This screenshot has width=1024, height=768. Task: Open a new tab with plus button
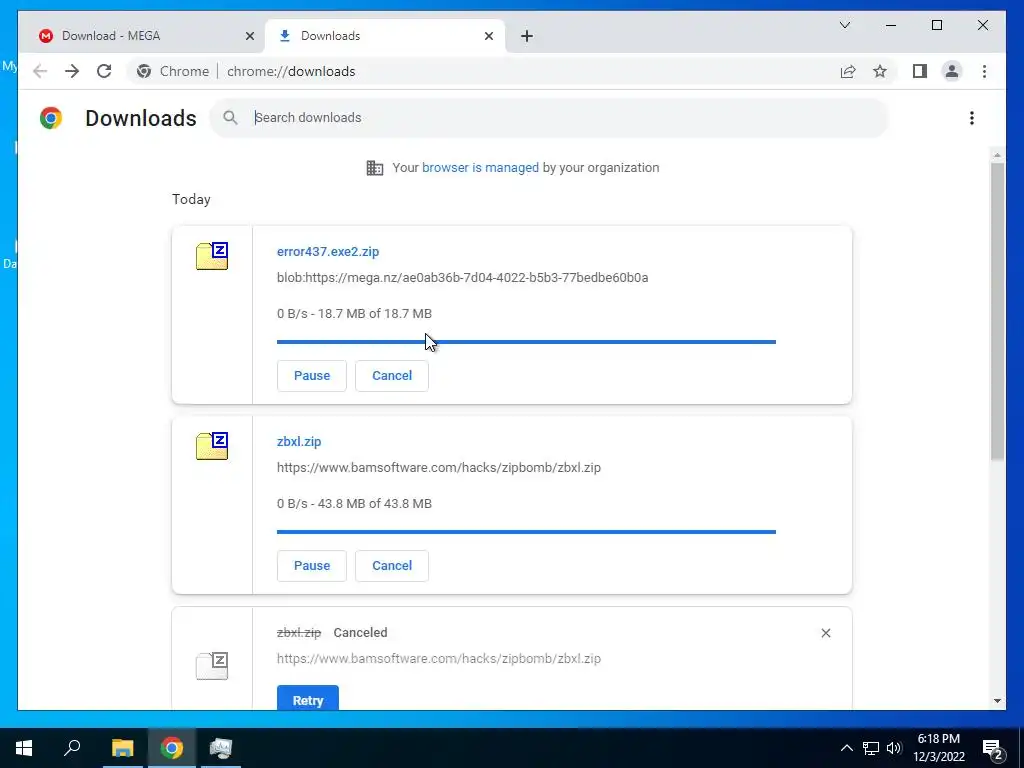pos(527,36)
